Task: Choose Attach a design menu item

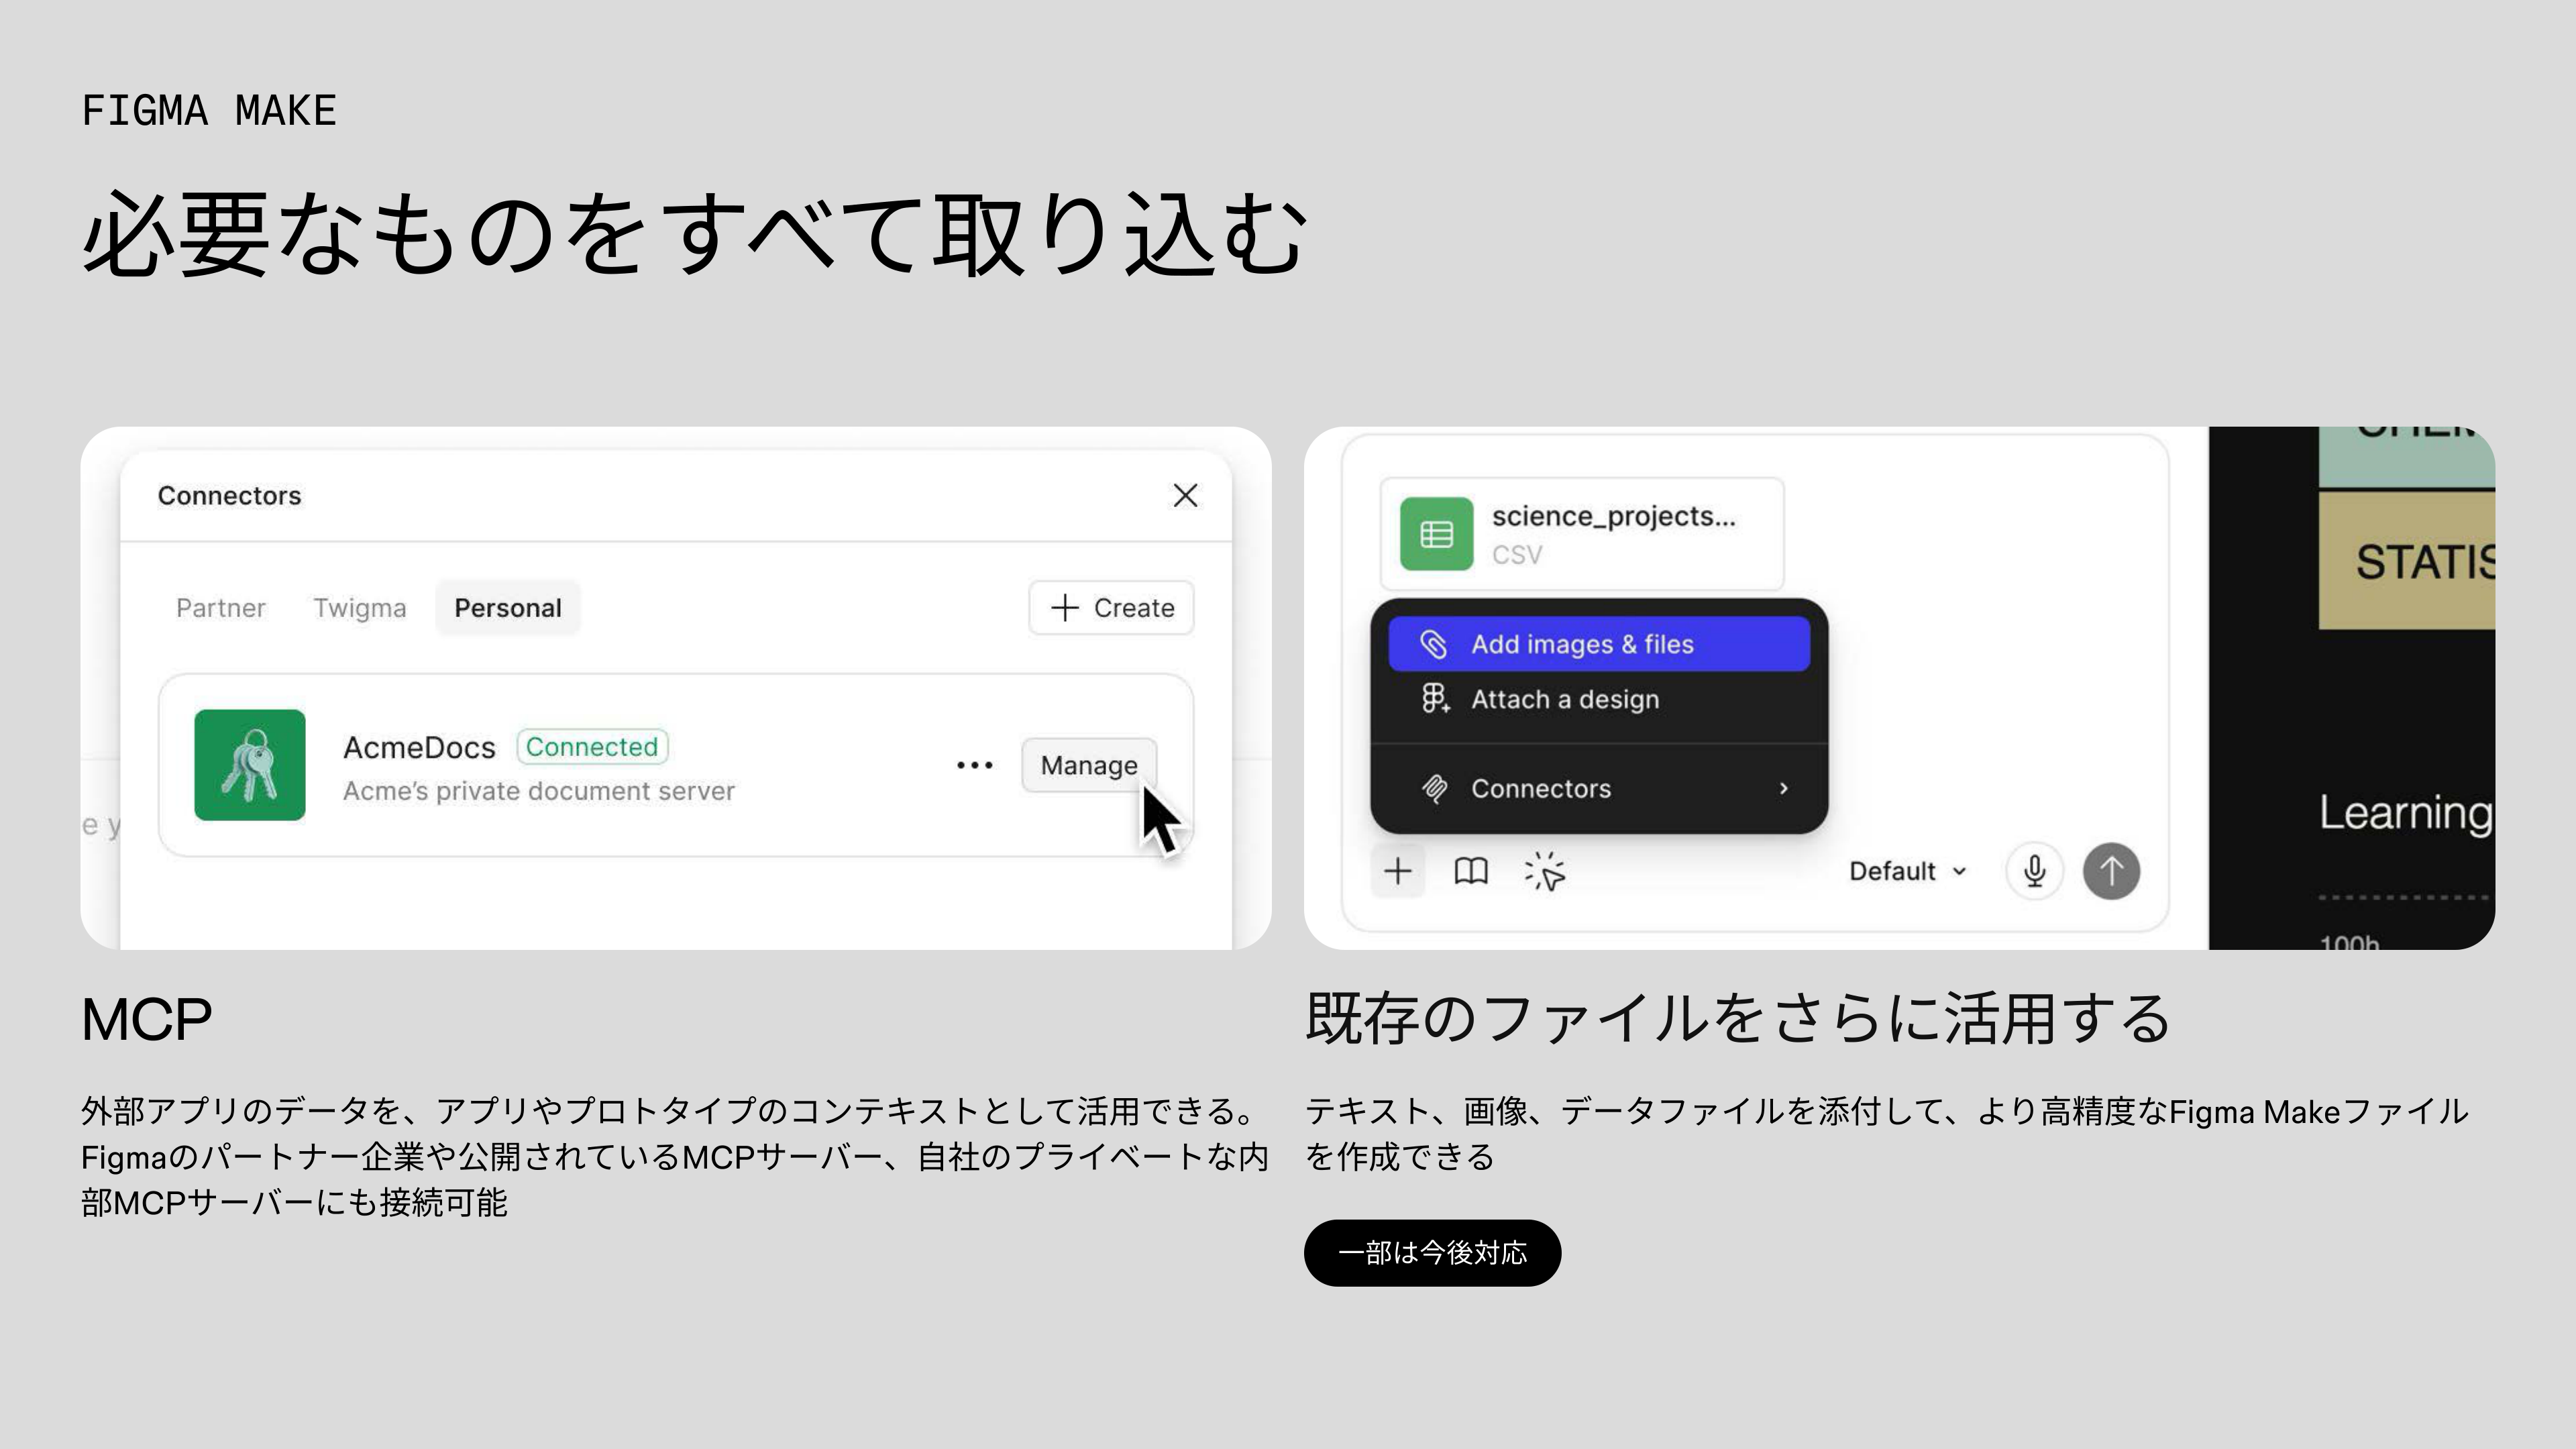Action: [1564, 699]
